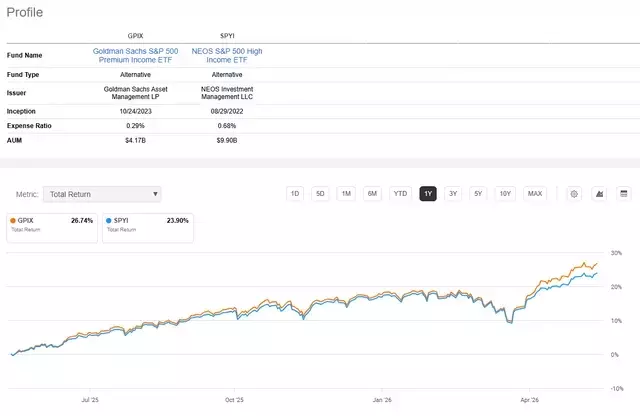
Task: Select the 1Y time range
Action: coord(428,194)
